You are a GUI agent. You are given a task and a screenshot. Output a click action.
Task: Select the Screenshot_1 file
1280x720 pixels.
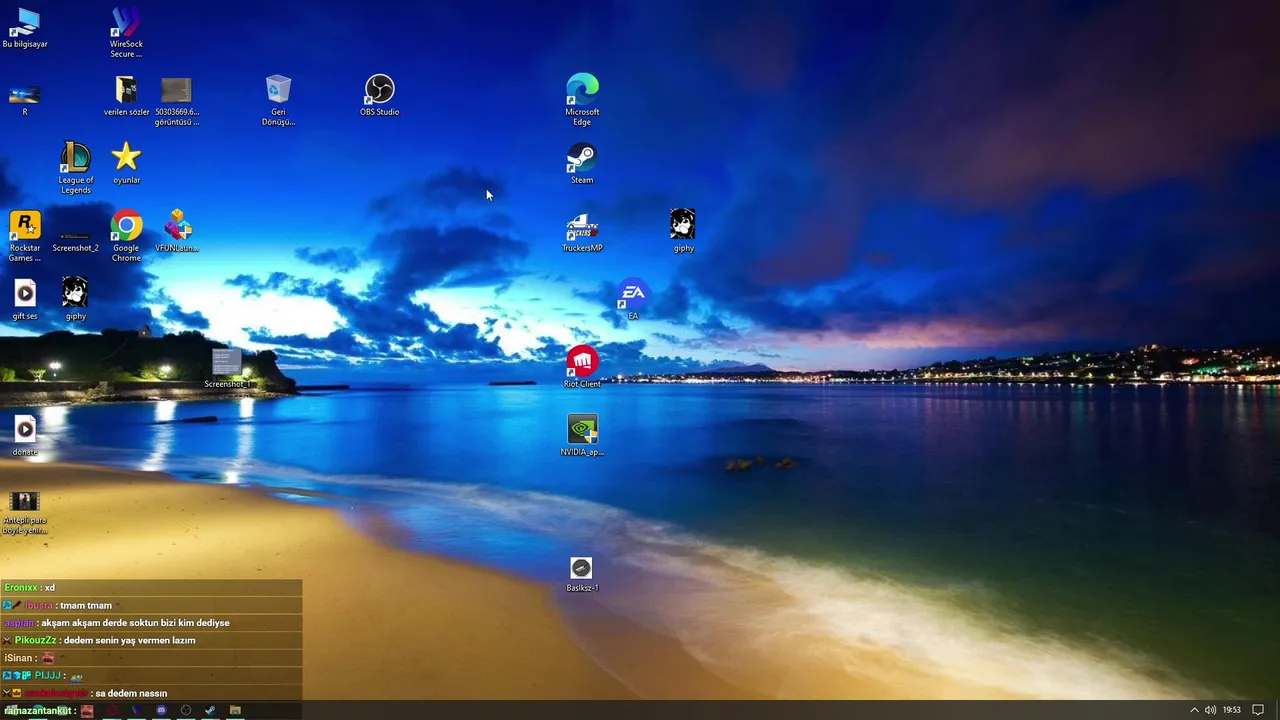click(227, 368)
